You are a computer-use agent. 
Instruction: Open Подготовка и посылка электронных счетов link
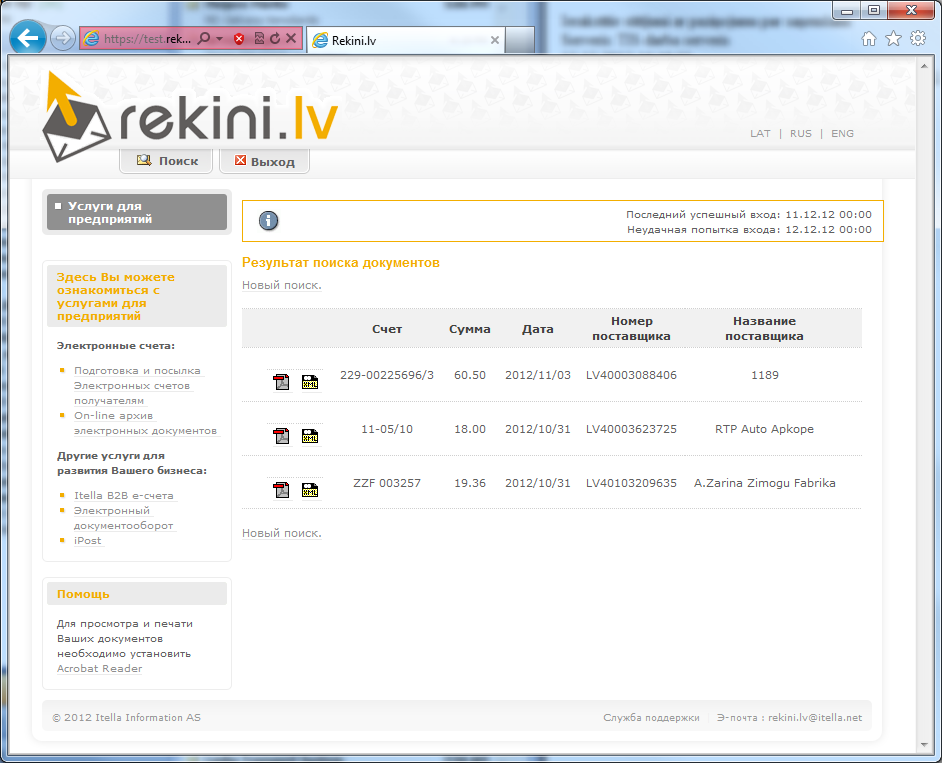pos(137,386)
